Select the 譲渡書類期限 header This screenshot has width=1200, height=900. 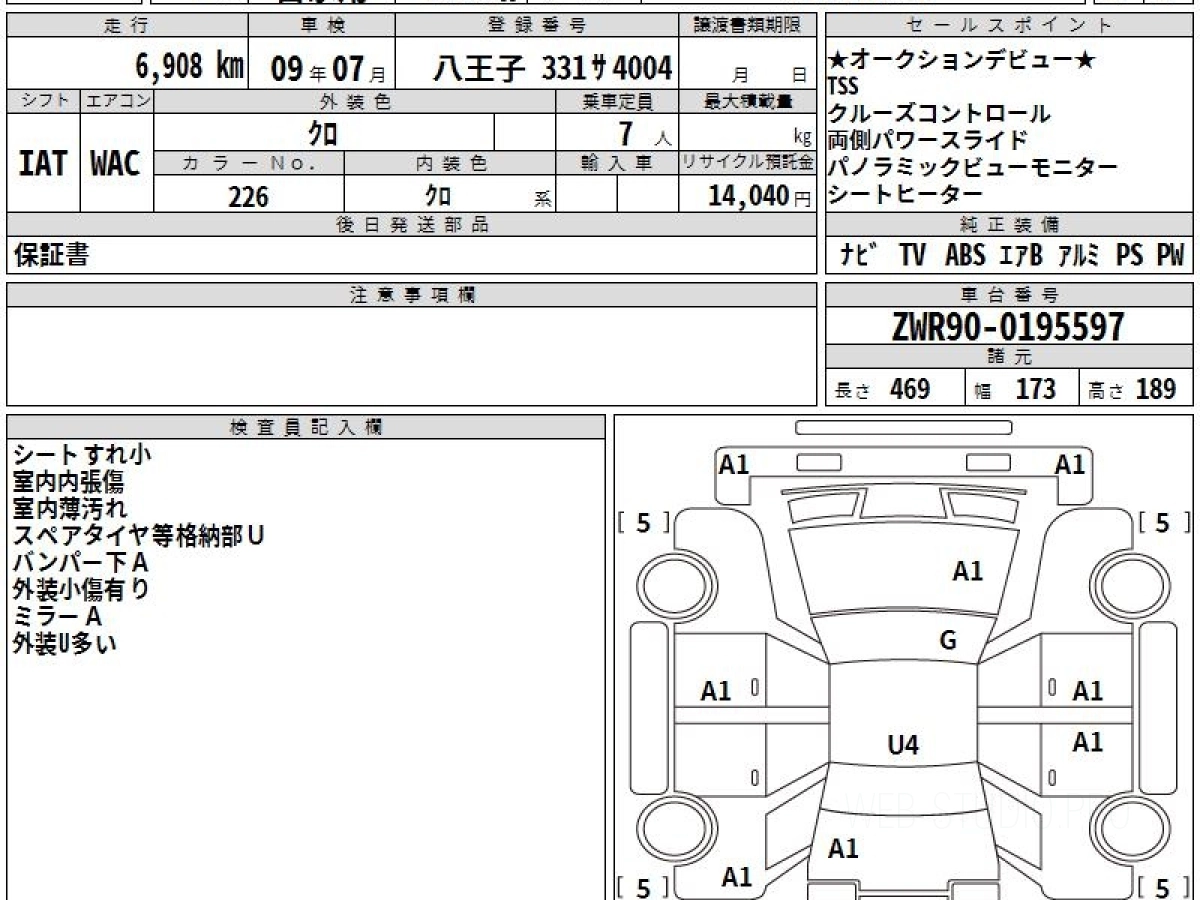point(748,26)
